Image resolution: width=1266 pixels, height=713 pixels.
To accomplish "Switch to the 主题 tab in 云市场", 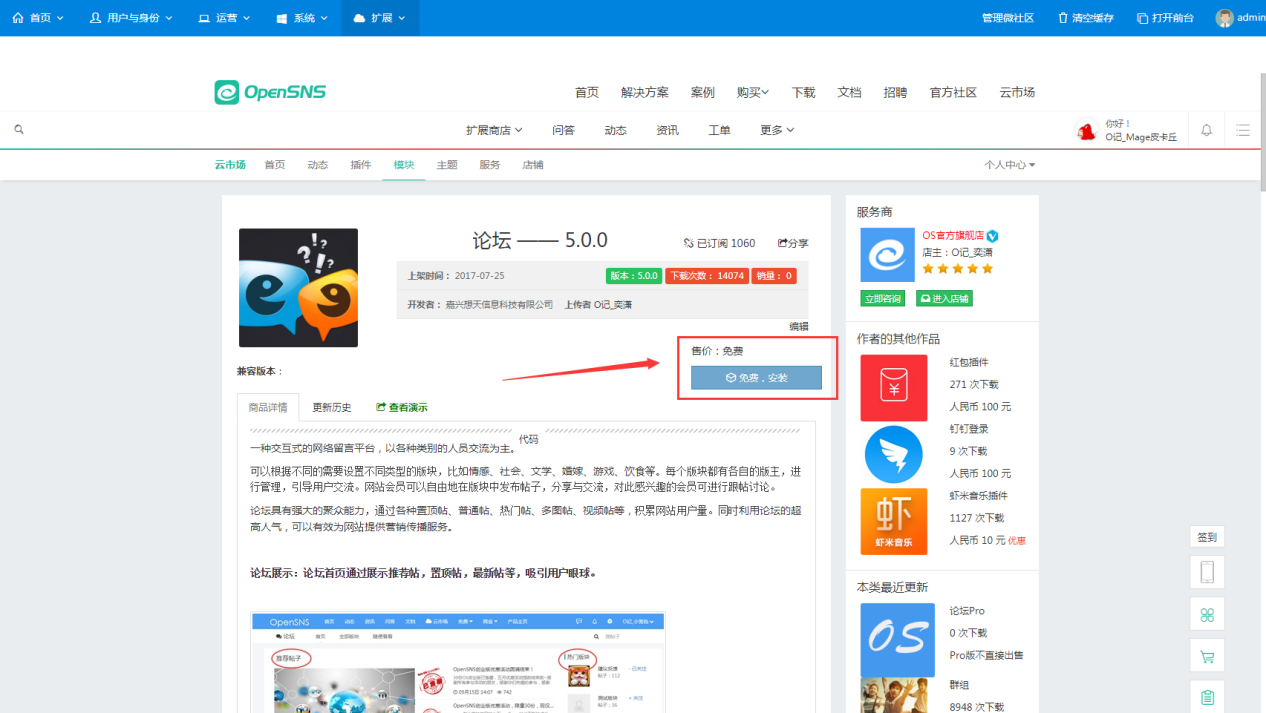I will point(447,165).
